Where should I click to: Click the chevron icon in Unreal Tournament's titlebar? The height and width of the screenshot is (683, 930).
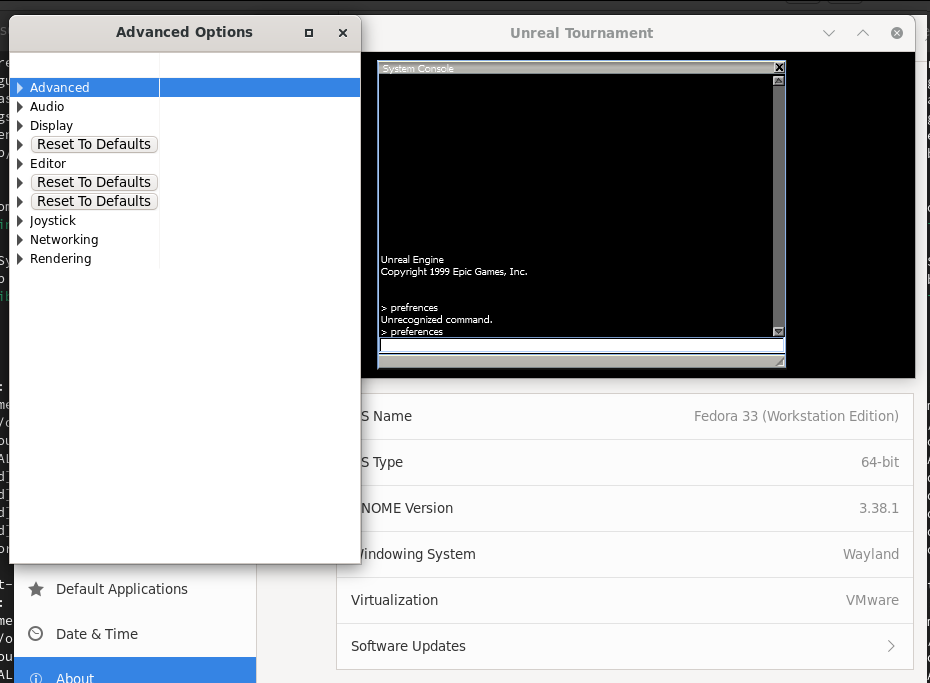[x=828, y=32]
